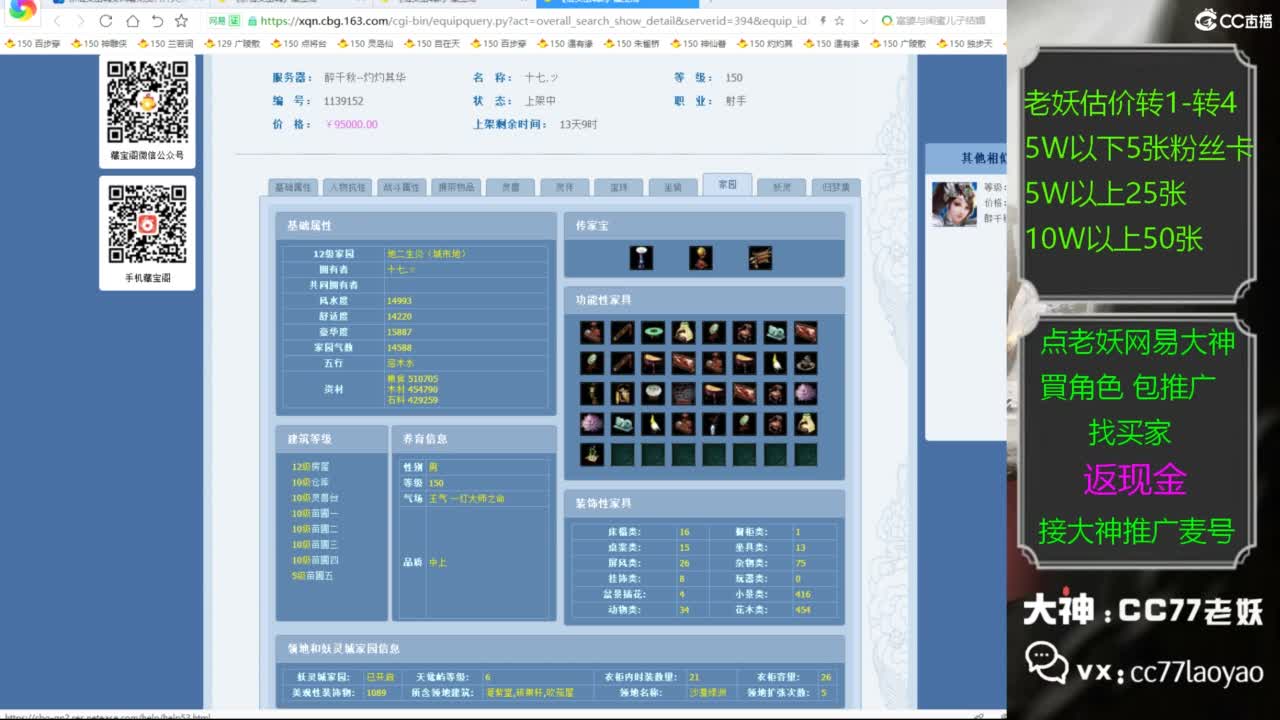Open bookmark 150 独步天
The width and height of the screenshot is (1280, 720).
(964, 44)
